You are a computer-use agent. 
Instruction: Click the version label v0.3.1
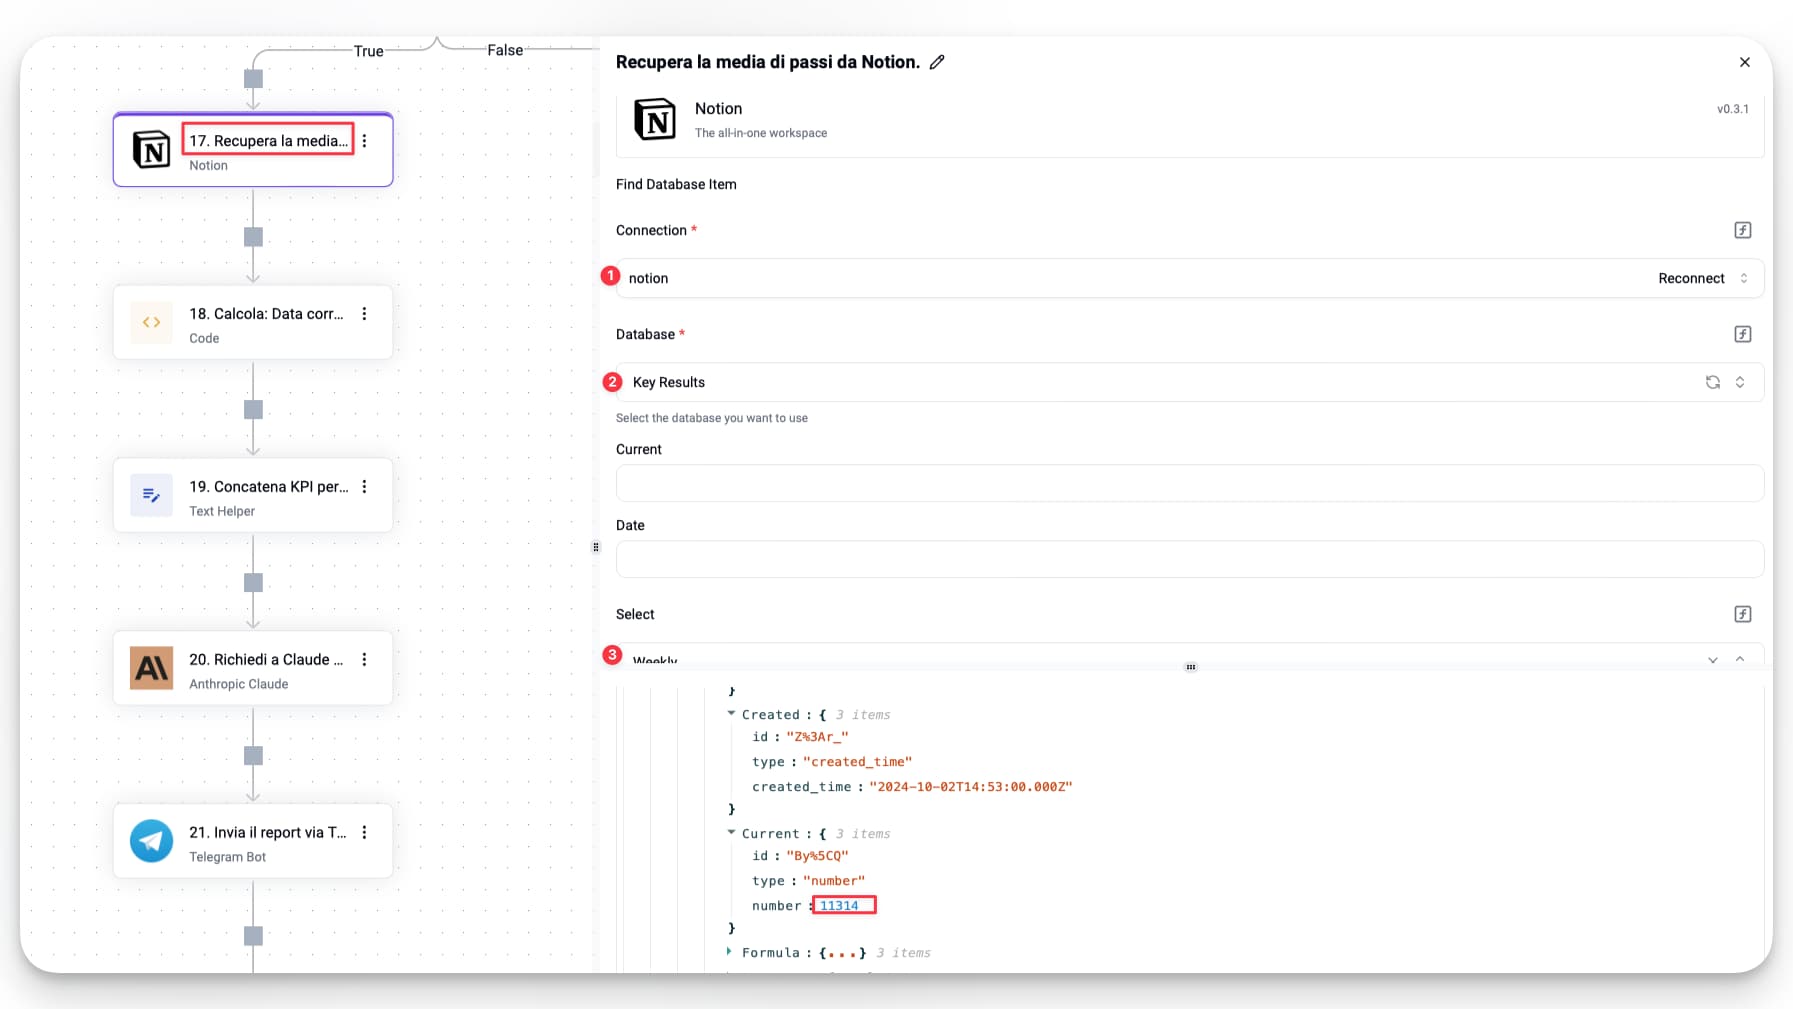(1733, 109)
